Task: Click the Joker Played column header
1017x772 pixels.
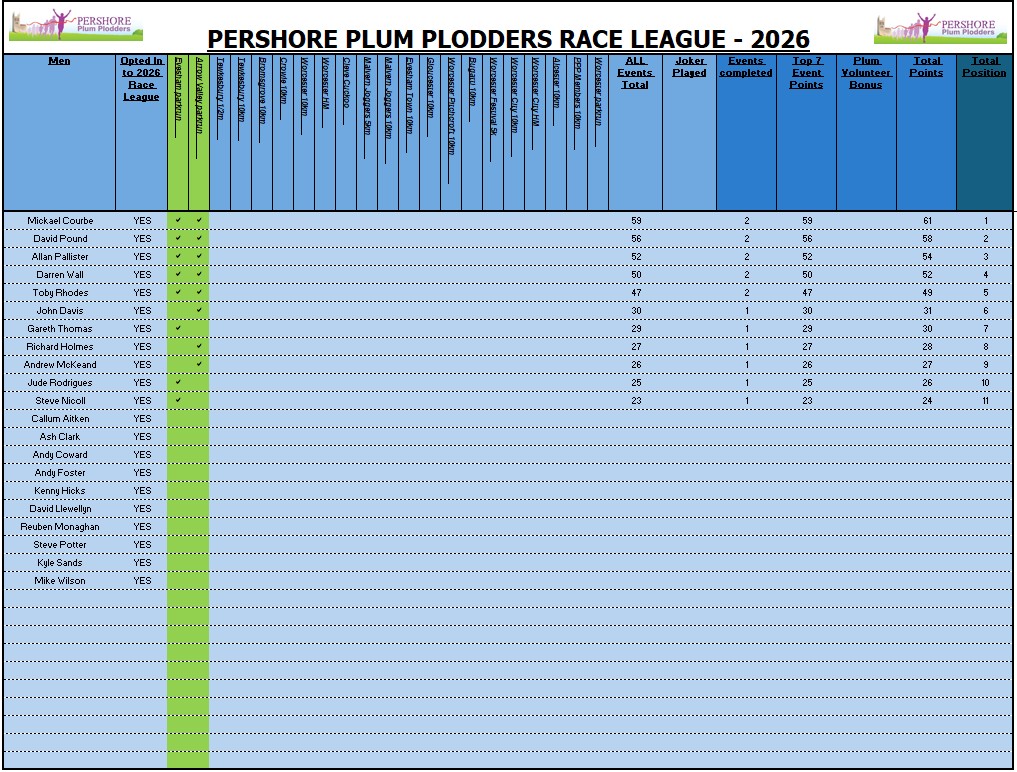Action: 689,67
